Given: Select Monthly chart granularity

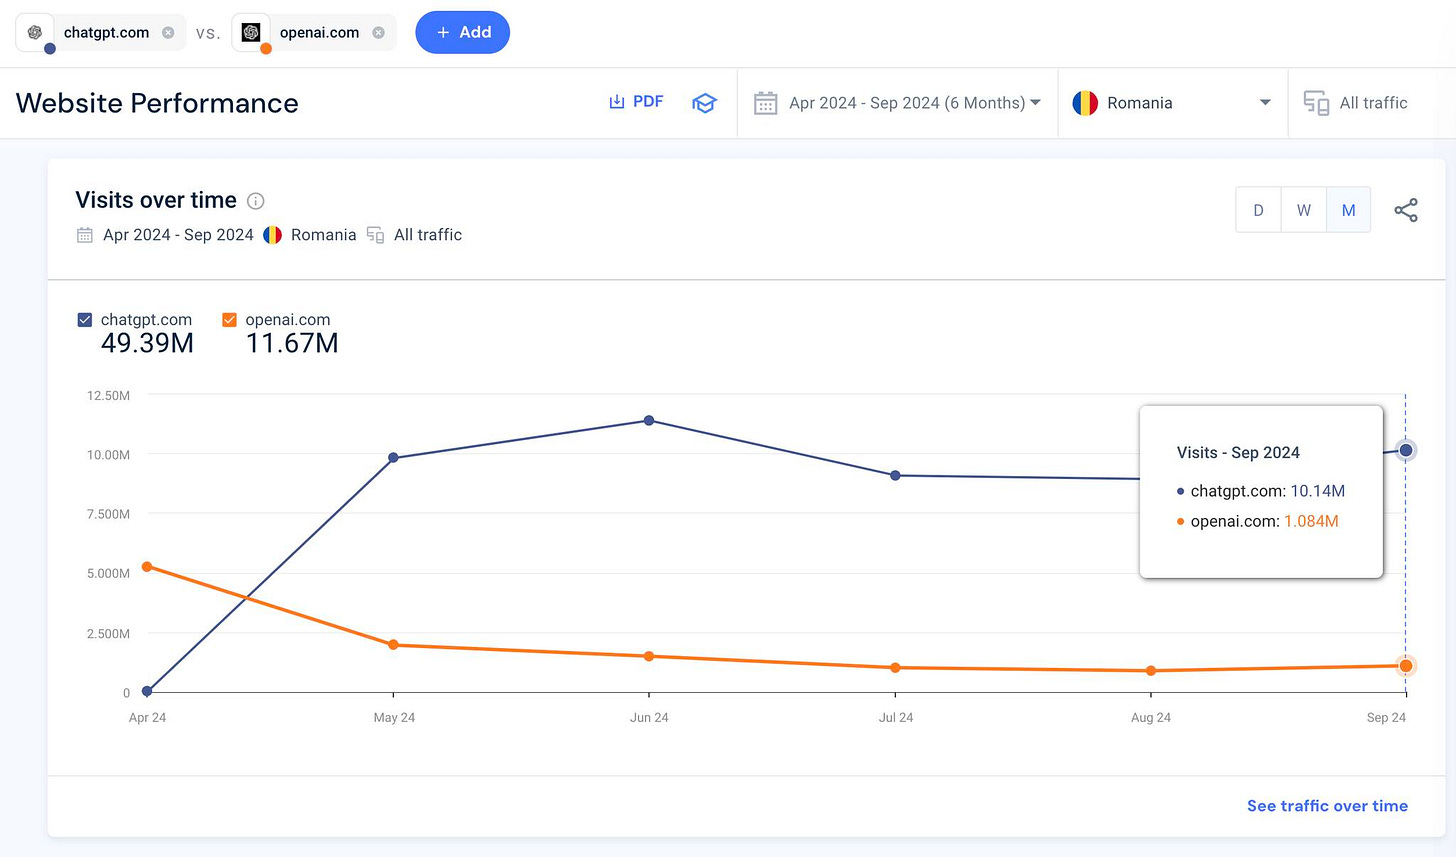Looking at the screenshot, I should [1348, 210].
